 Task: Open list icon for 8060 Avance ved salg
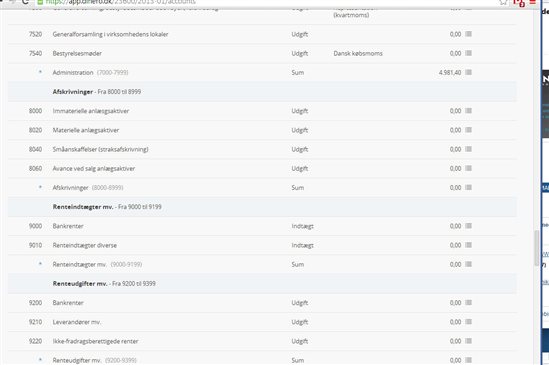point(468,168)
